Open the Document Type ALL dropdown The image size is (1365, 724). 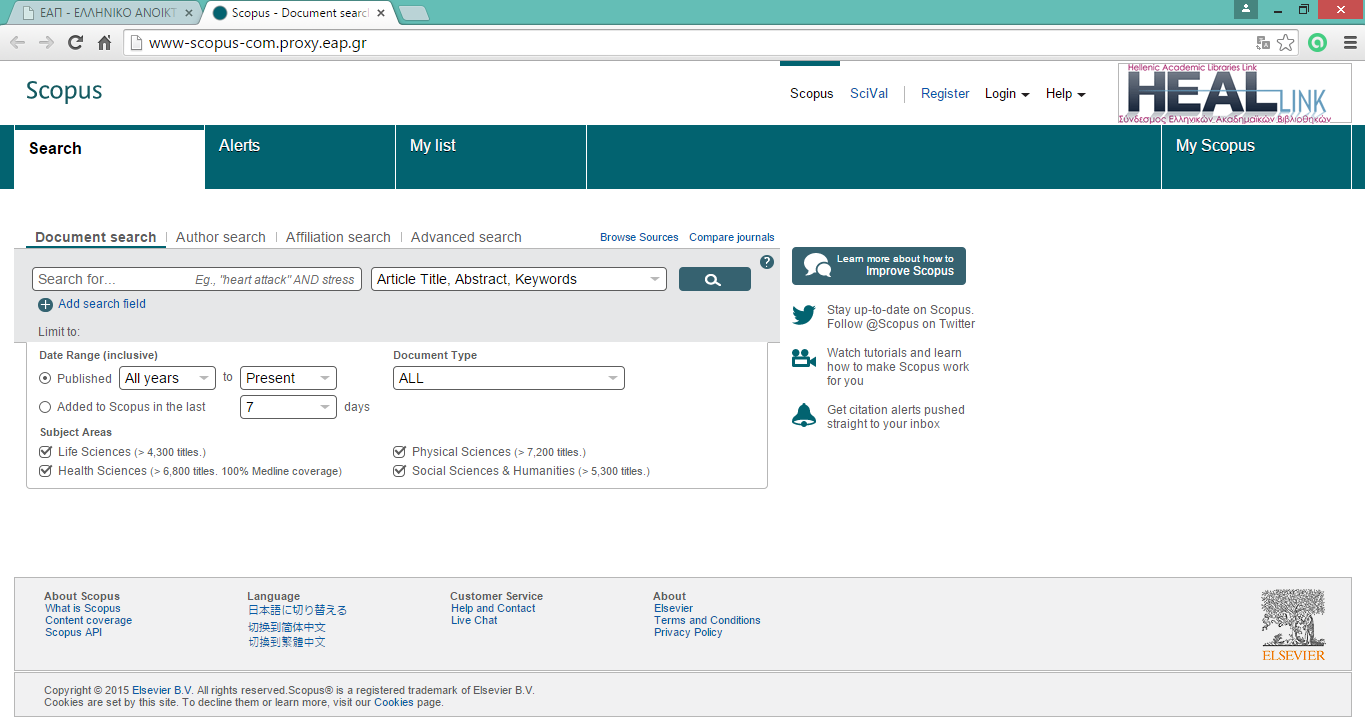tap(509, 379)
